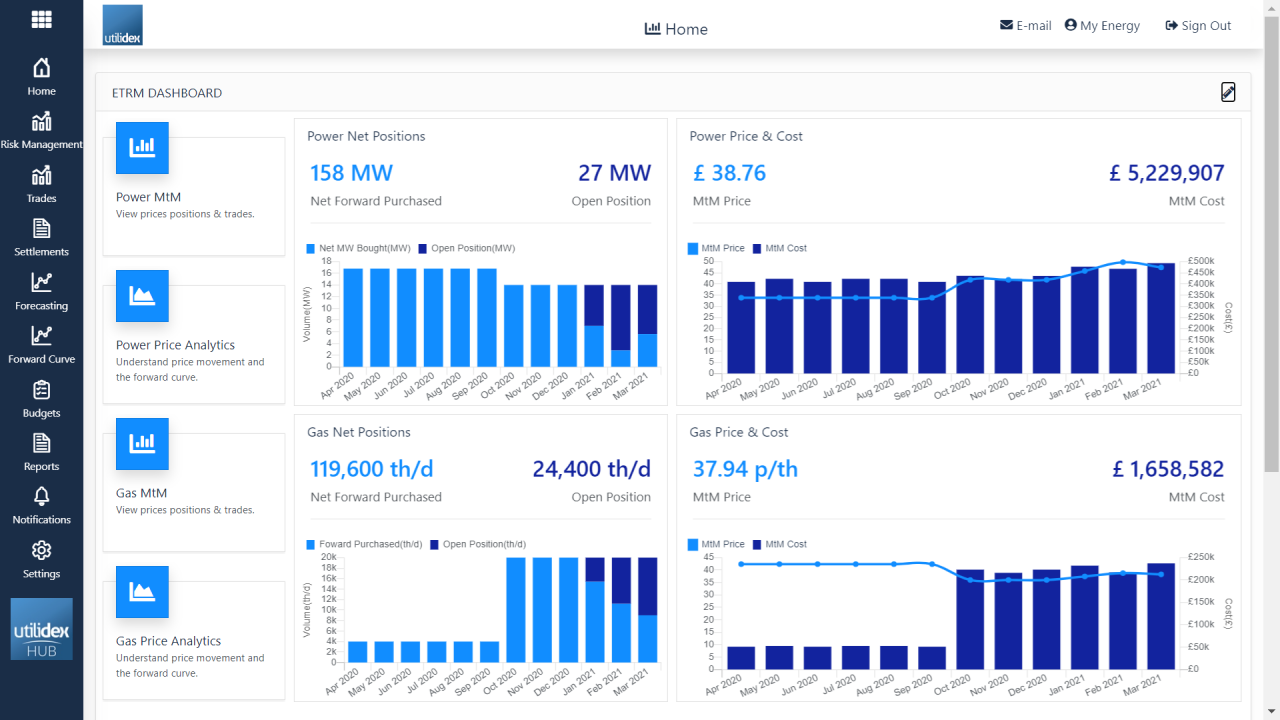Open the Risk Management section in the sidebar
1280x720 pixels.
[41, 130]
